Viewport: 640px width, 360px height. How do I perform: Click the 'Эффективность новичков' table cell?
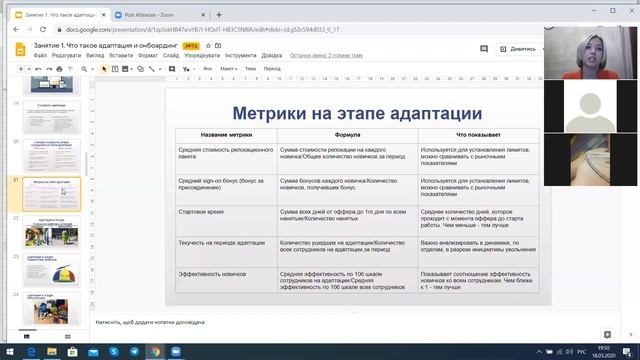point(227,280)
